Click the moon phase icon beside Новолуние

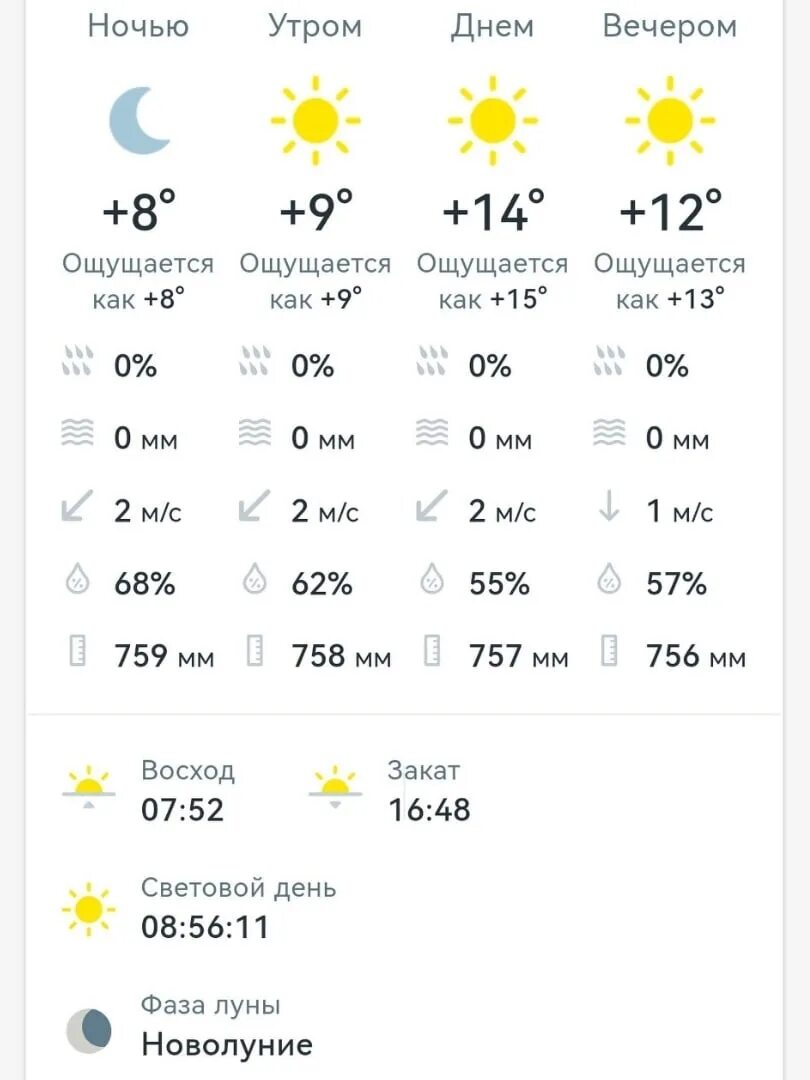(x=89, y=1030)
